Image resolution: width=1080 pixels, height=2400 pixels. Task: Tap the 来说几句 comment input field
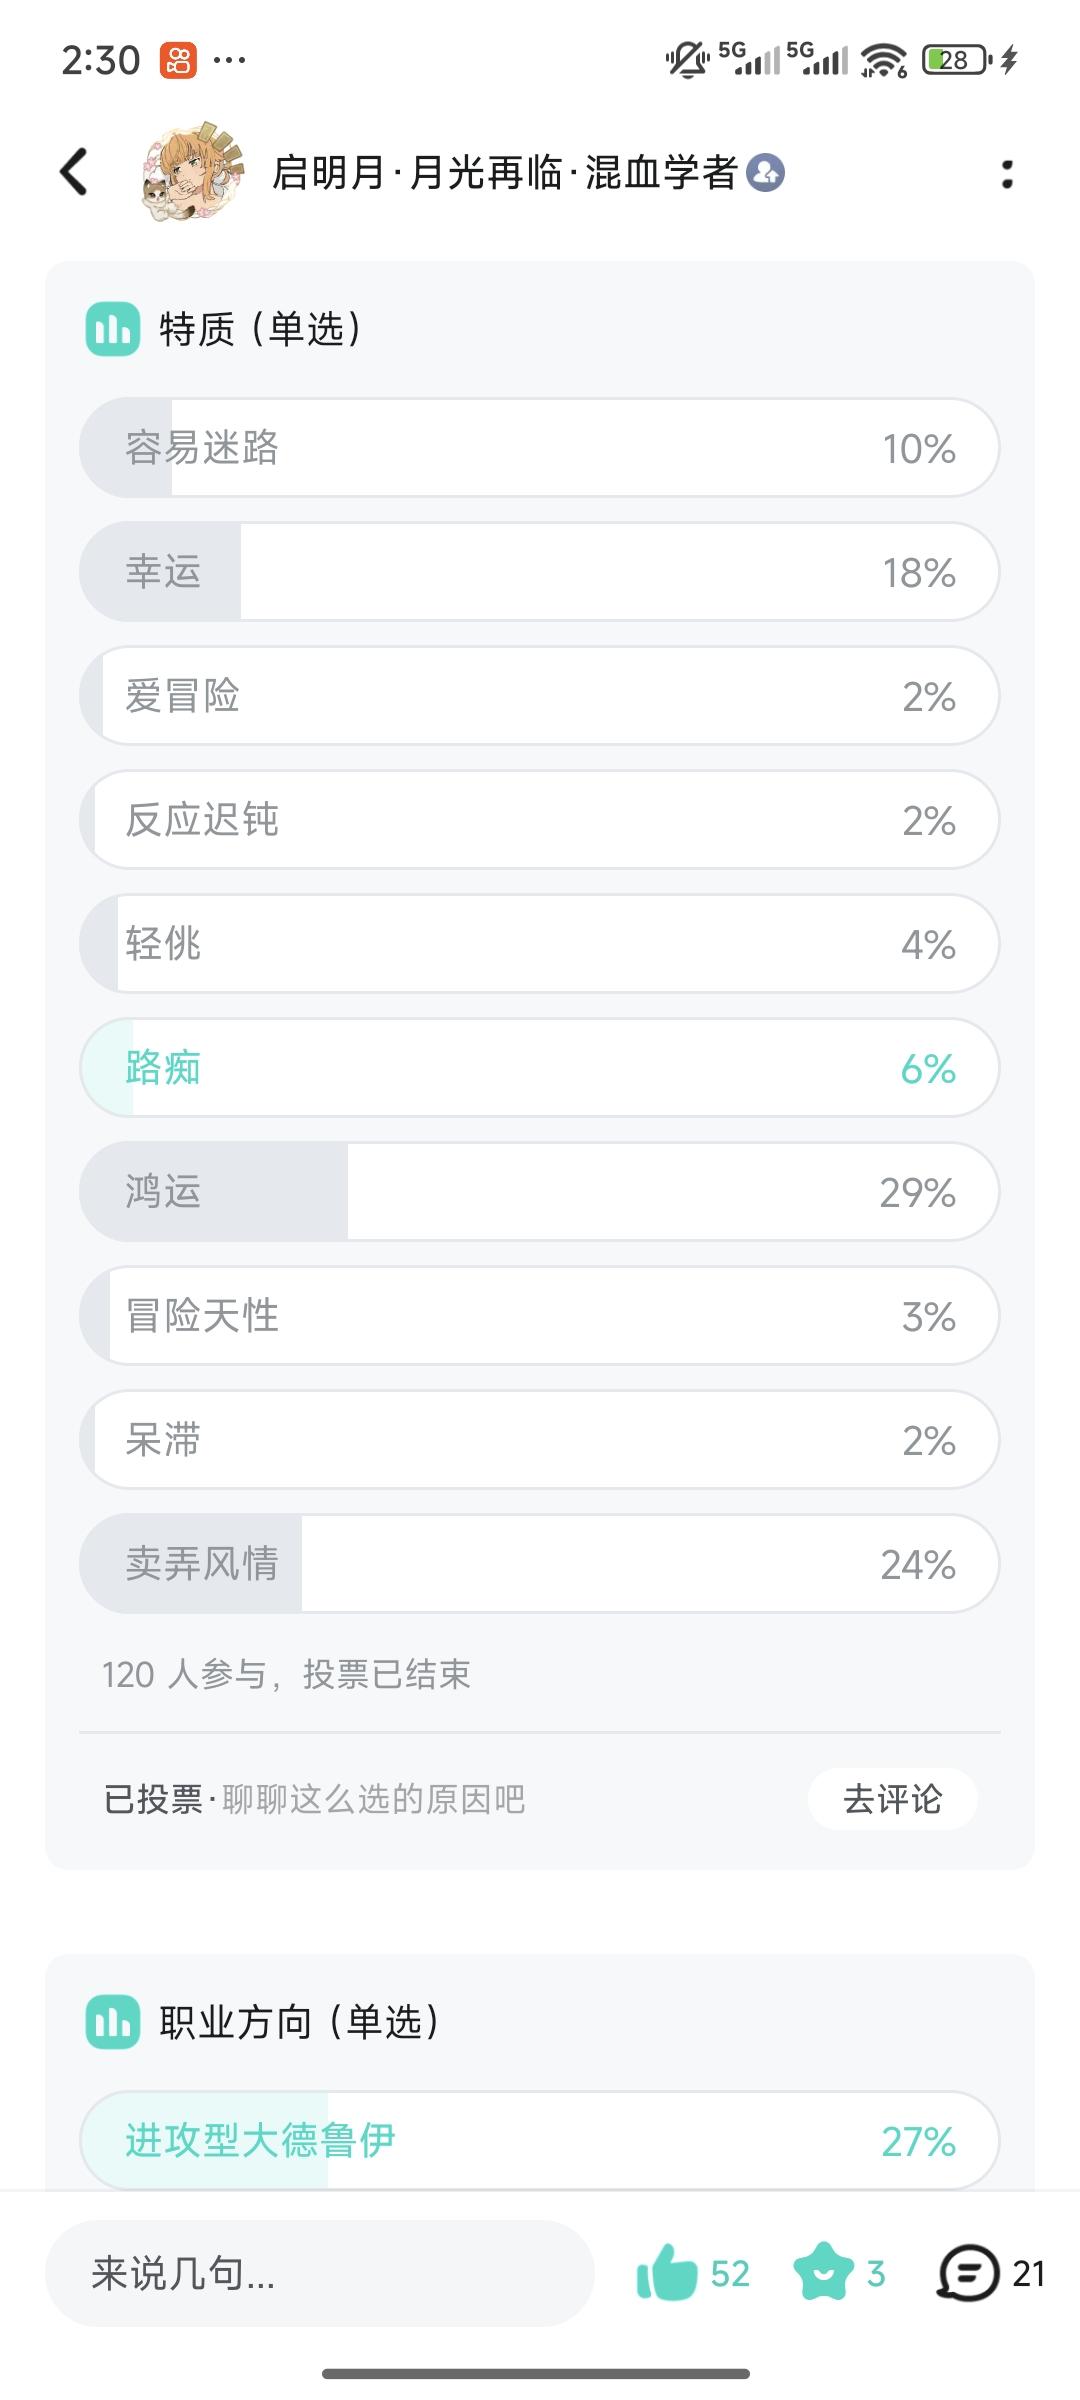tap(320, 2273)
